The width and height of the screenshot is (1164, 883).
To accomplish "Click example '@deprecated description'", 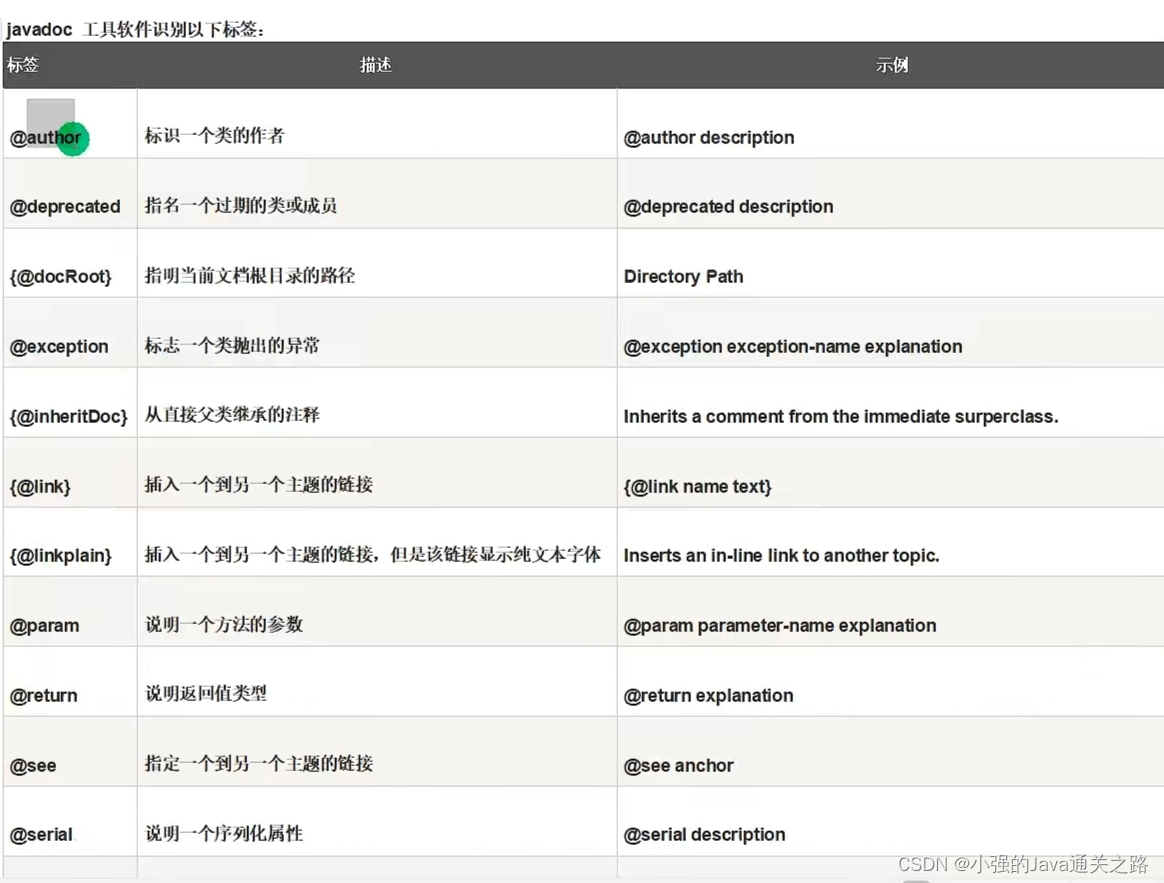I will tap(728, 206).
